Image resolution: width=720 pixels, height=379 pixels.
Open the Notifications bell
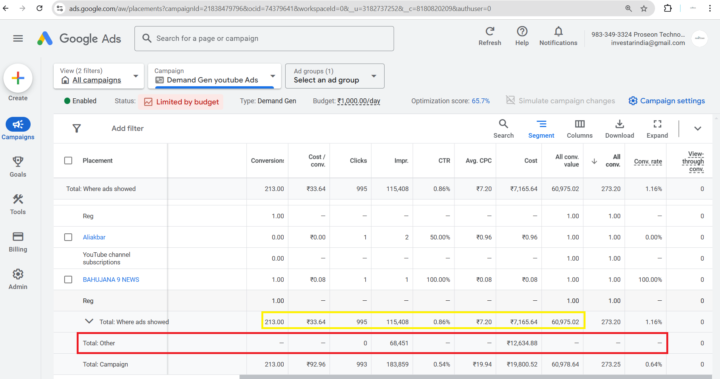tap(558, 36)
